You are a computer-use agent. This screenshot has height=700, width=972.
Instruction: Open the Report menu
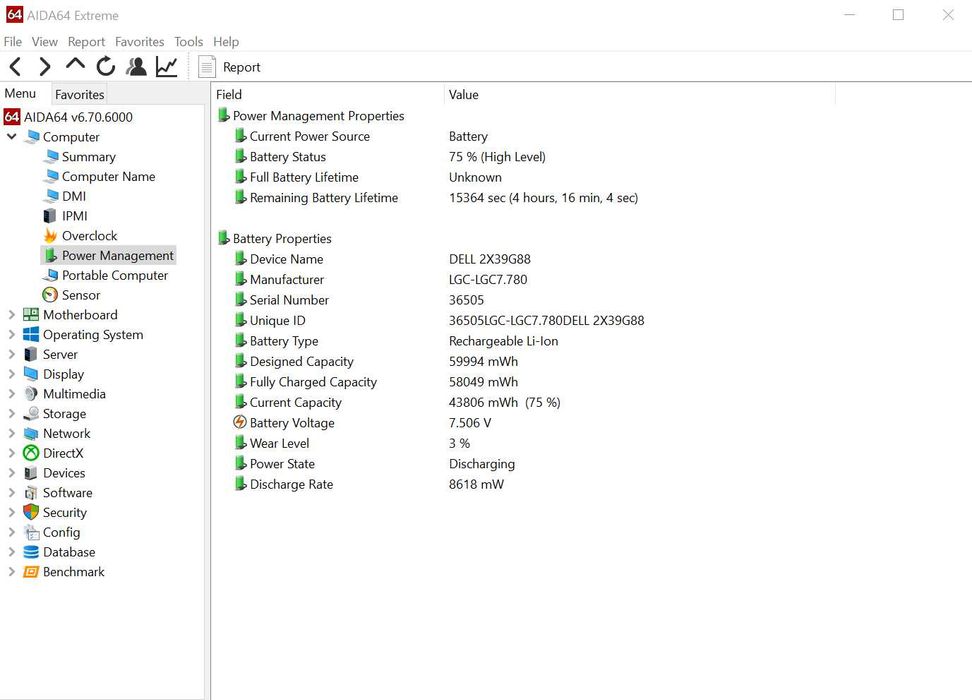[86, 42]
